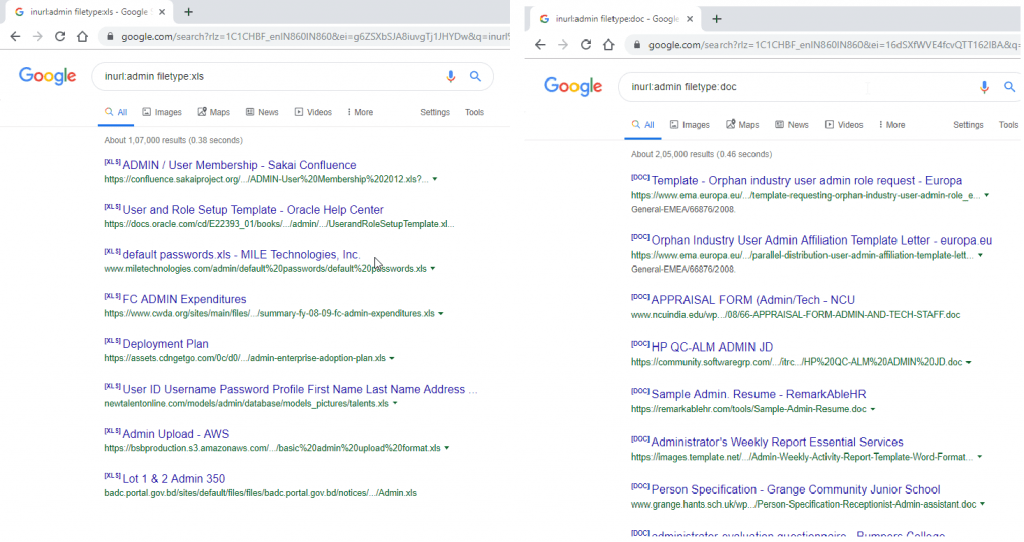The height and width of the screenshot is (542, 1024).
Task: Open Deployment Plan result
Action: point(165,343)
